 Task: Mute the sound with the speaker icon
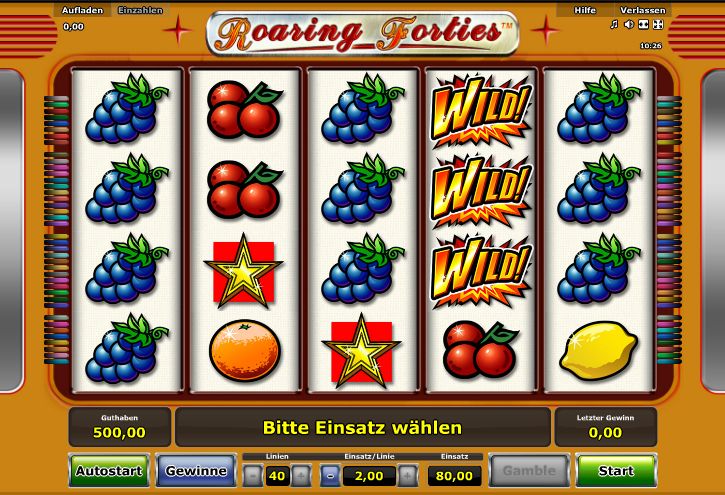click(x=628, y=24)
